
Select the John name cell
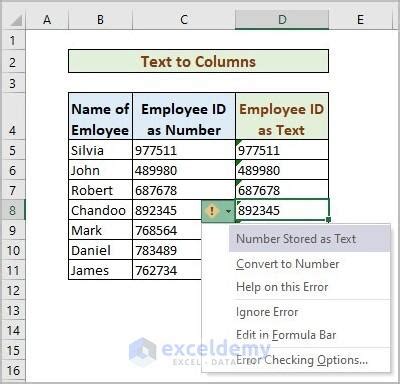[100, 170]
